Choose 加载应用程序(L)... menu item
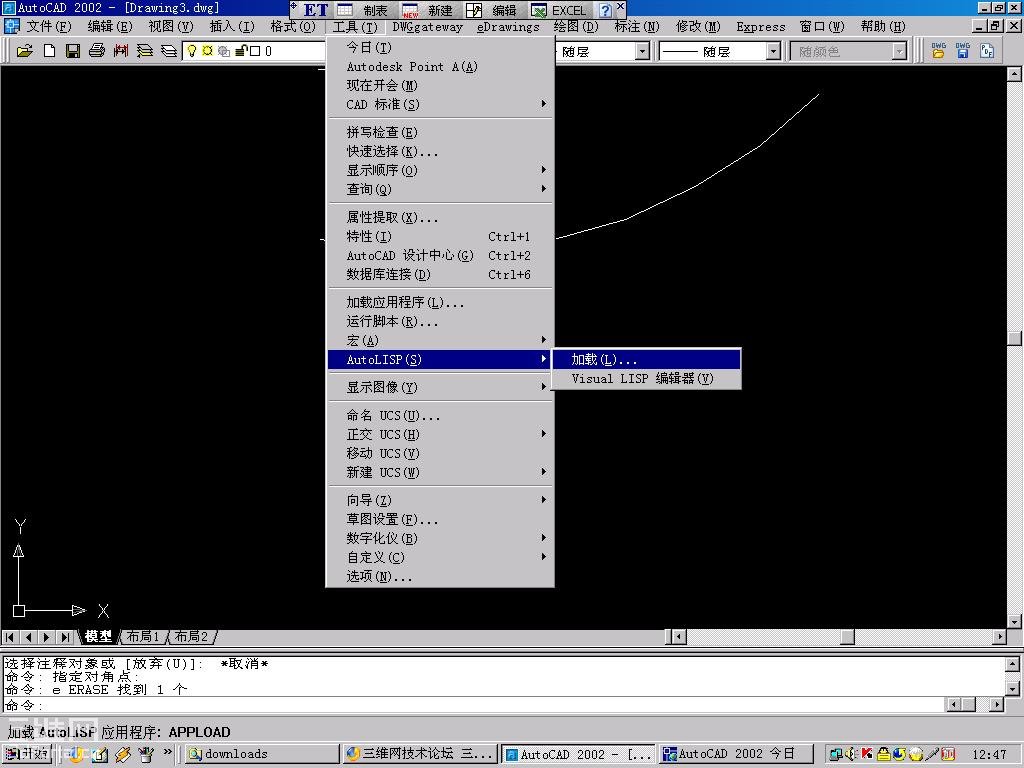Viewport: 1024px width, 768px height. click(440, 302)
